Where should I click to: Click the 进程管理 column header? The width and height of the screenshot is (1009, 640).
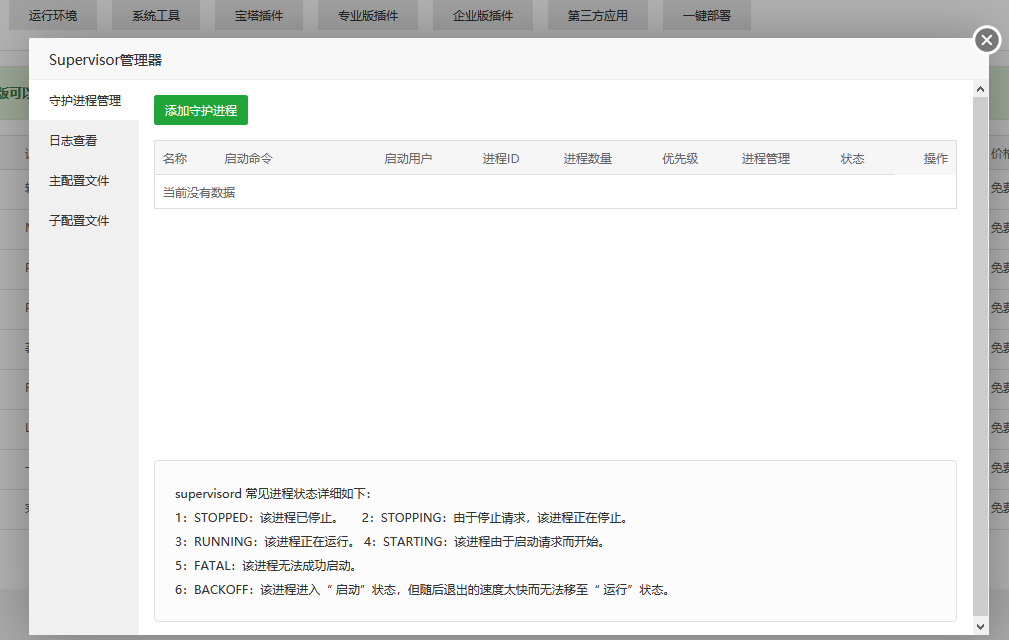pyautogui.click(x=766, y=158)
